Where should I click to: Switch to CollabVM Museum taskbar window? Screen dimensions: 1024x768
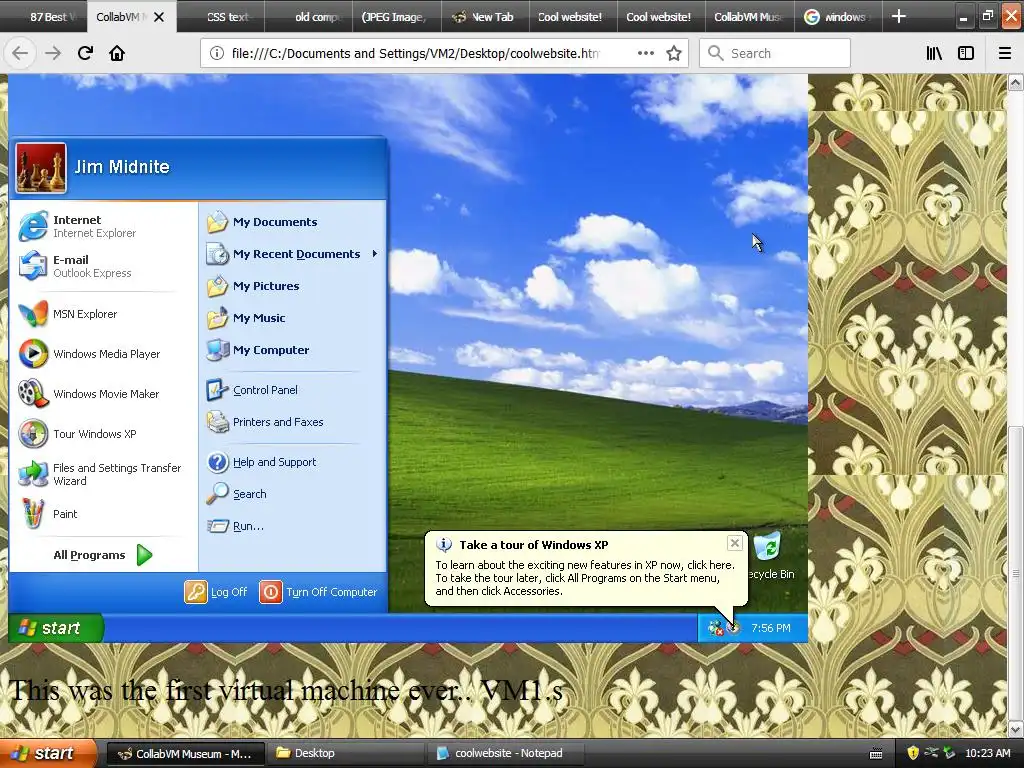[x=185, y=754]
